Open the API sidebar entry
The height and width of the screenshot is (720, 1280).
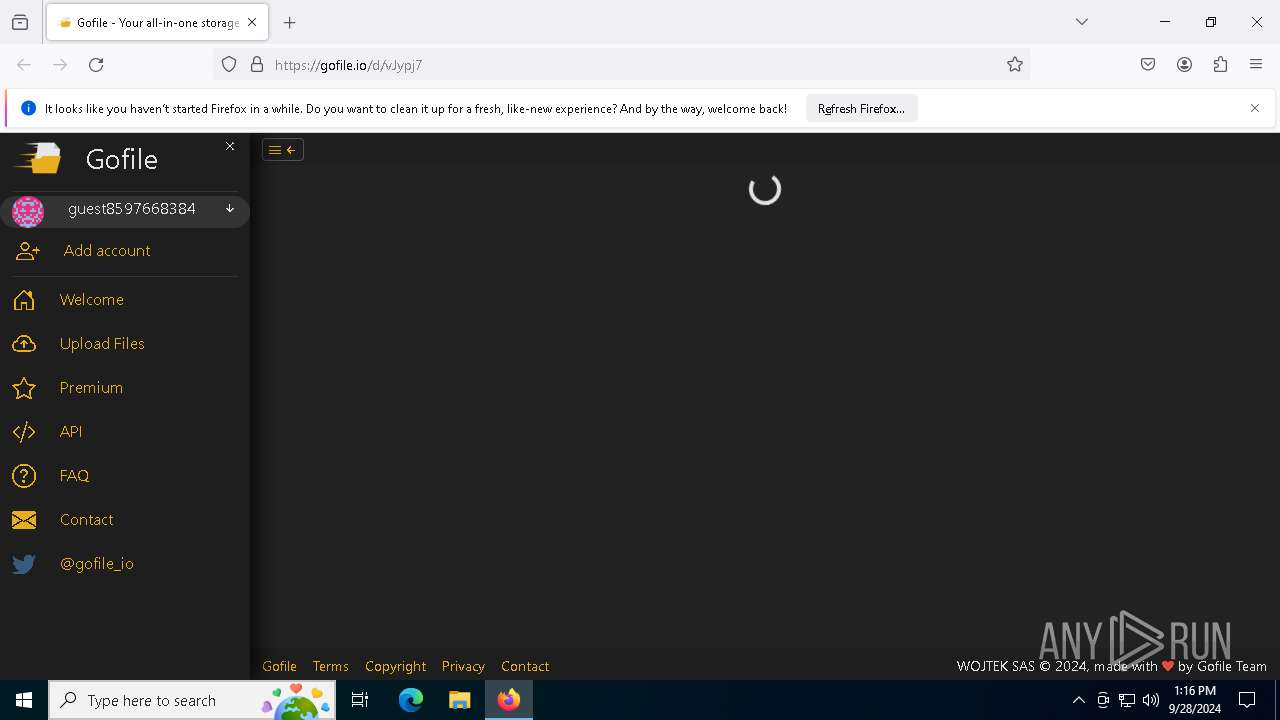71,432
